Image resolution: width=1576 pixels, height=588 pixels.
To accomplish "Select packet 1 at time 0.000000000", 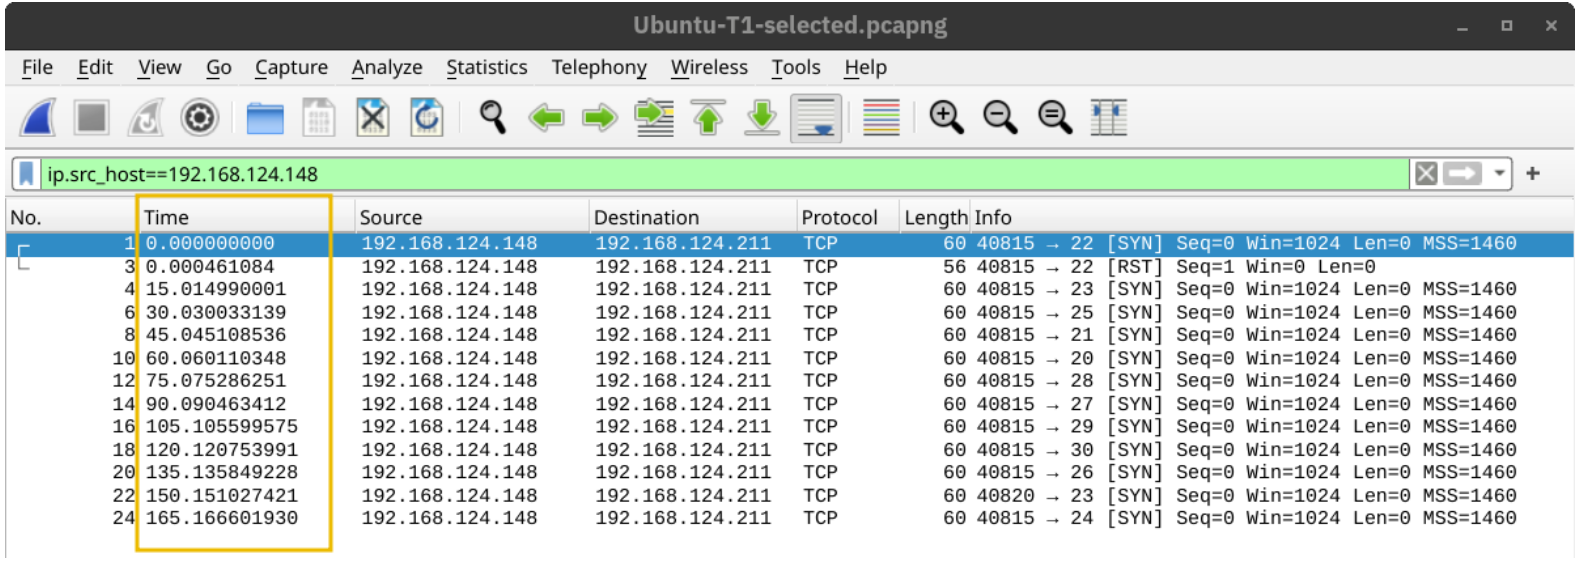I will [x=790, y=243].
